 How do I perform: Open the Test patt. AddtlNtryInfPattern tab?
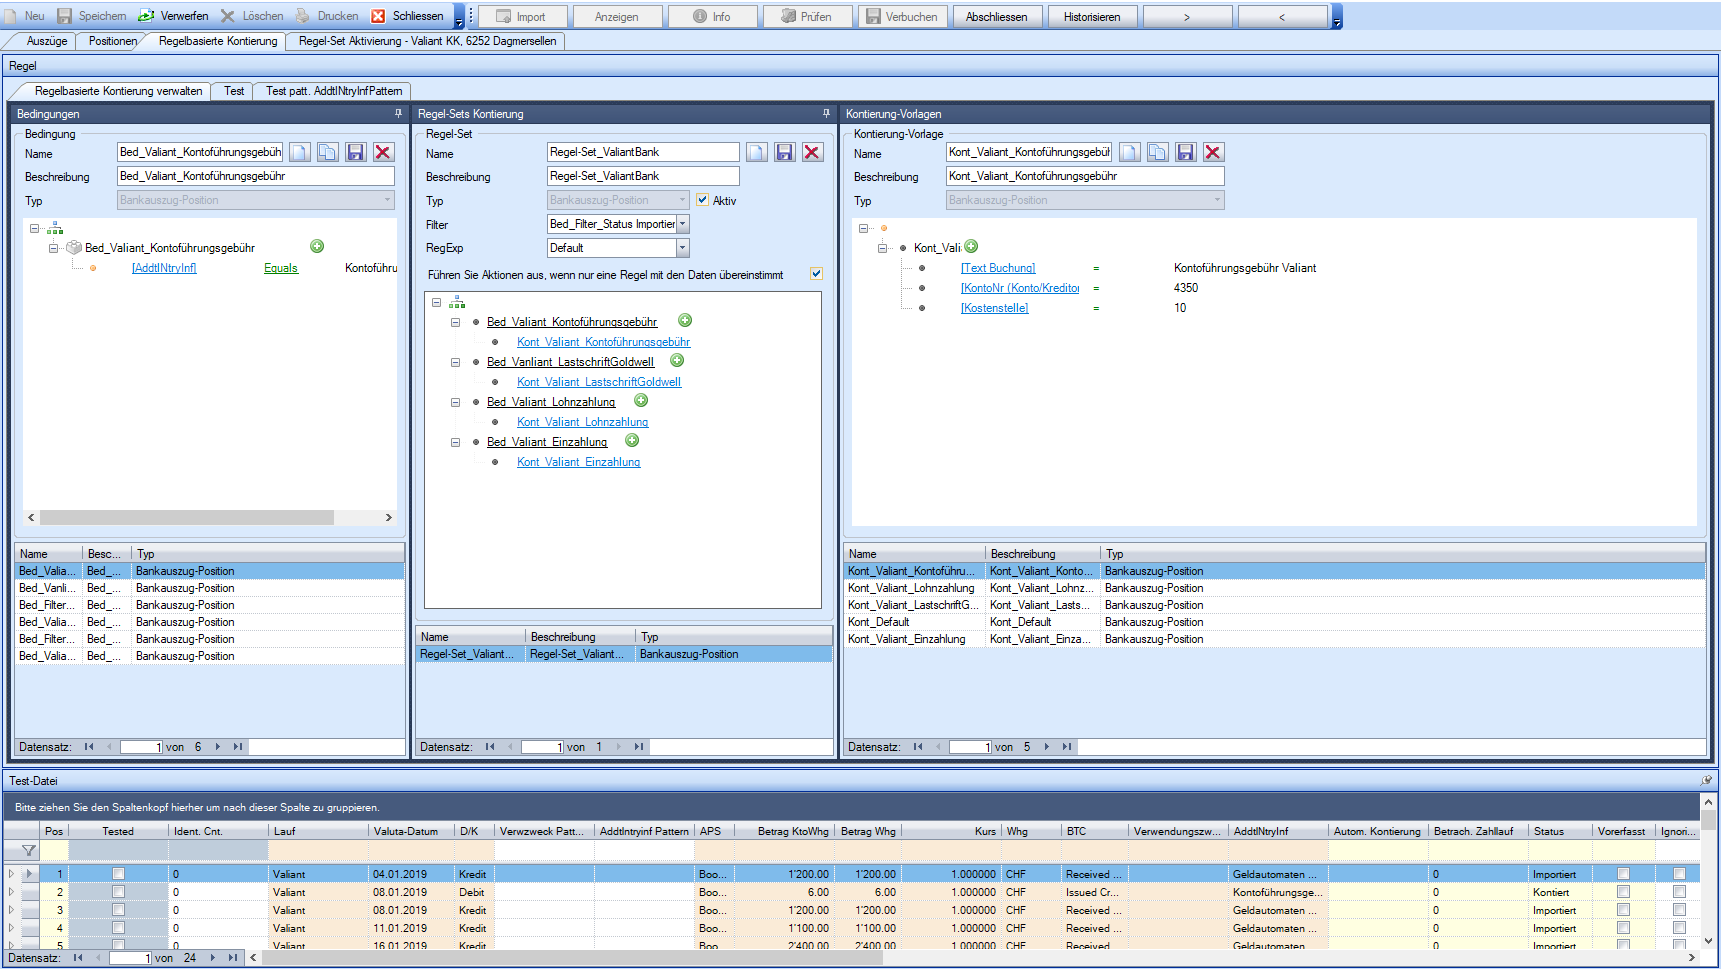[333, 91]
